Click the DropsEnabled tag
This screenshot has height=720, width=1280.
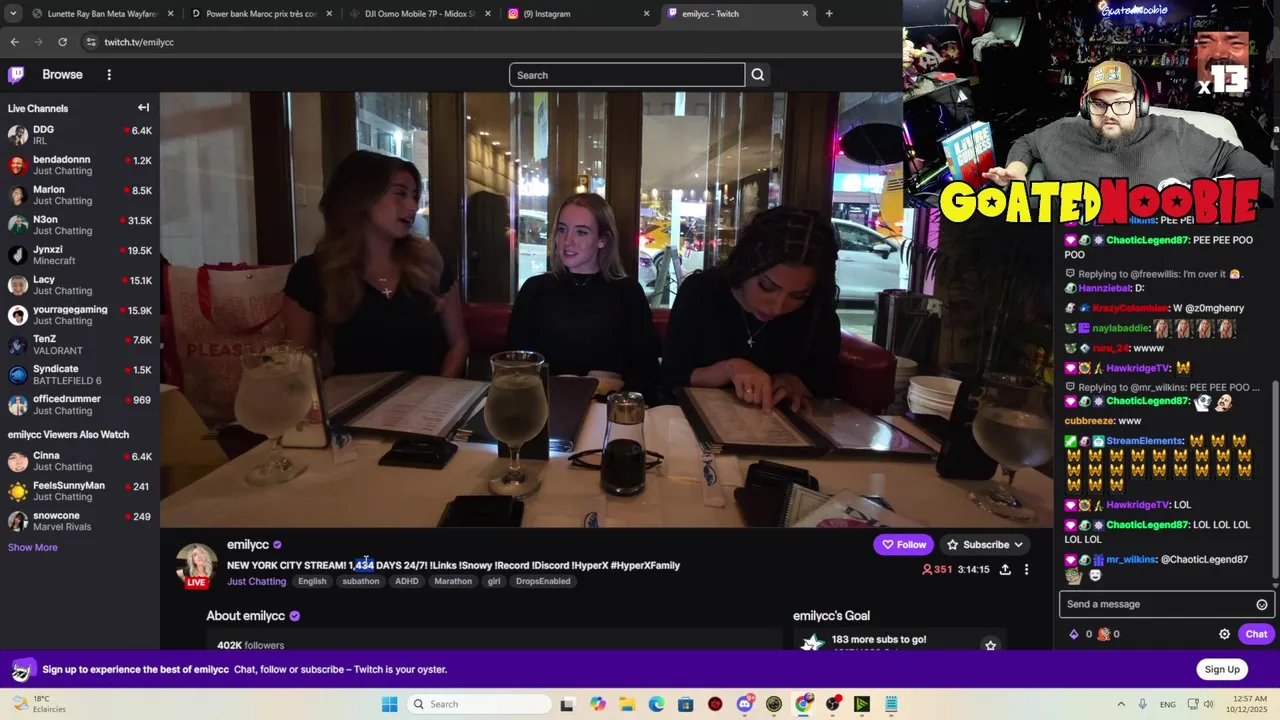point(543,581)
